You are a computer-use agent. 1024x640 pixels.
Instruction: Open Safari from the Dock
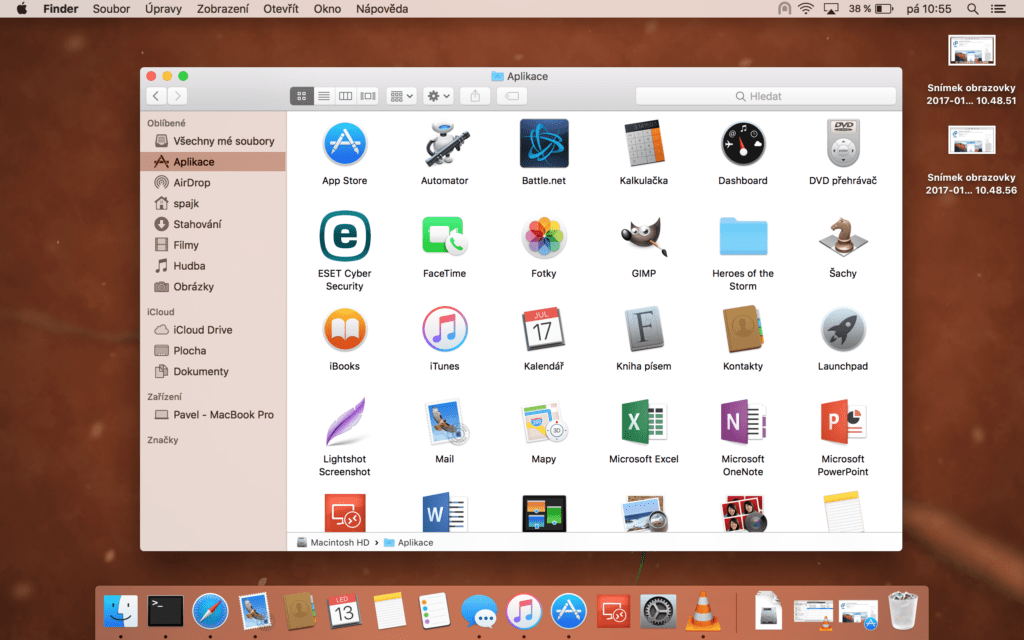click(x=210, y=612)
